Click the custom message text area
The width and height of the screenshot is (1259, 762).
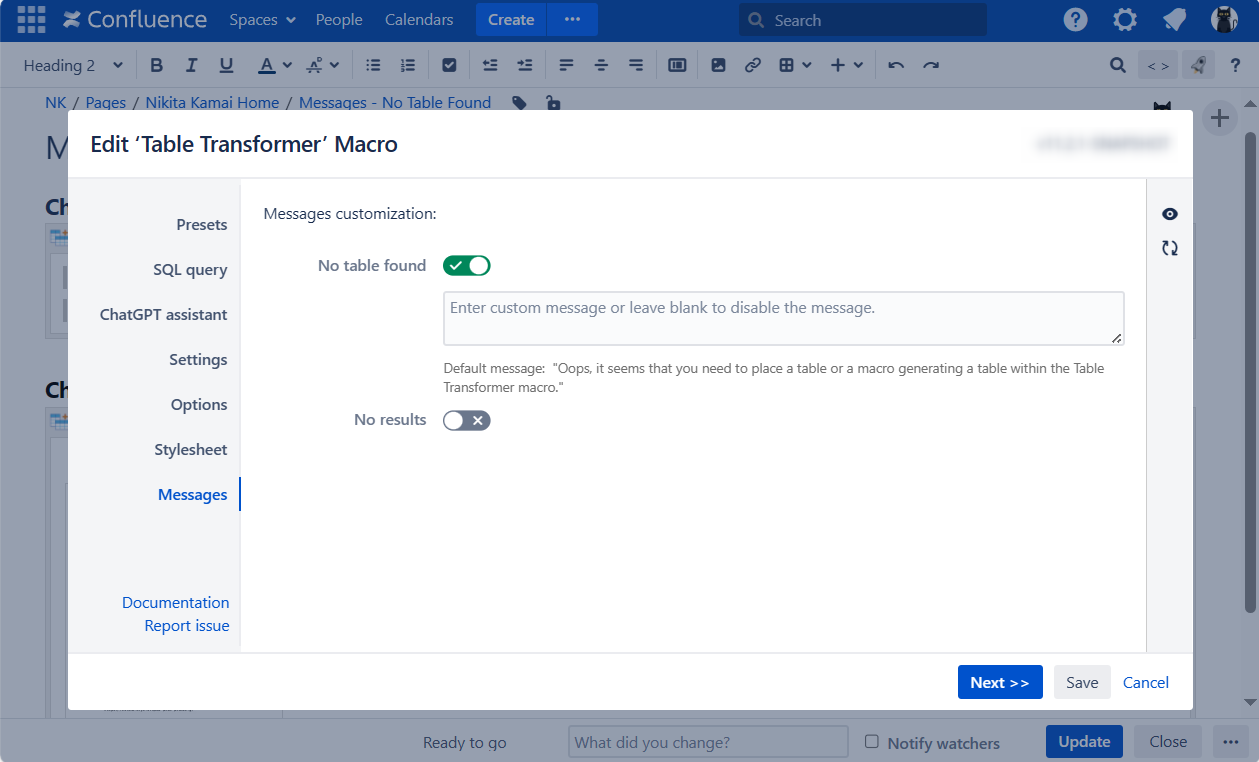[783, 318]
